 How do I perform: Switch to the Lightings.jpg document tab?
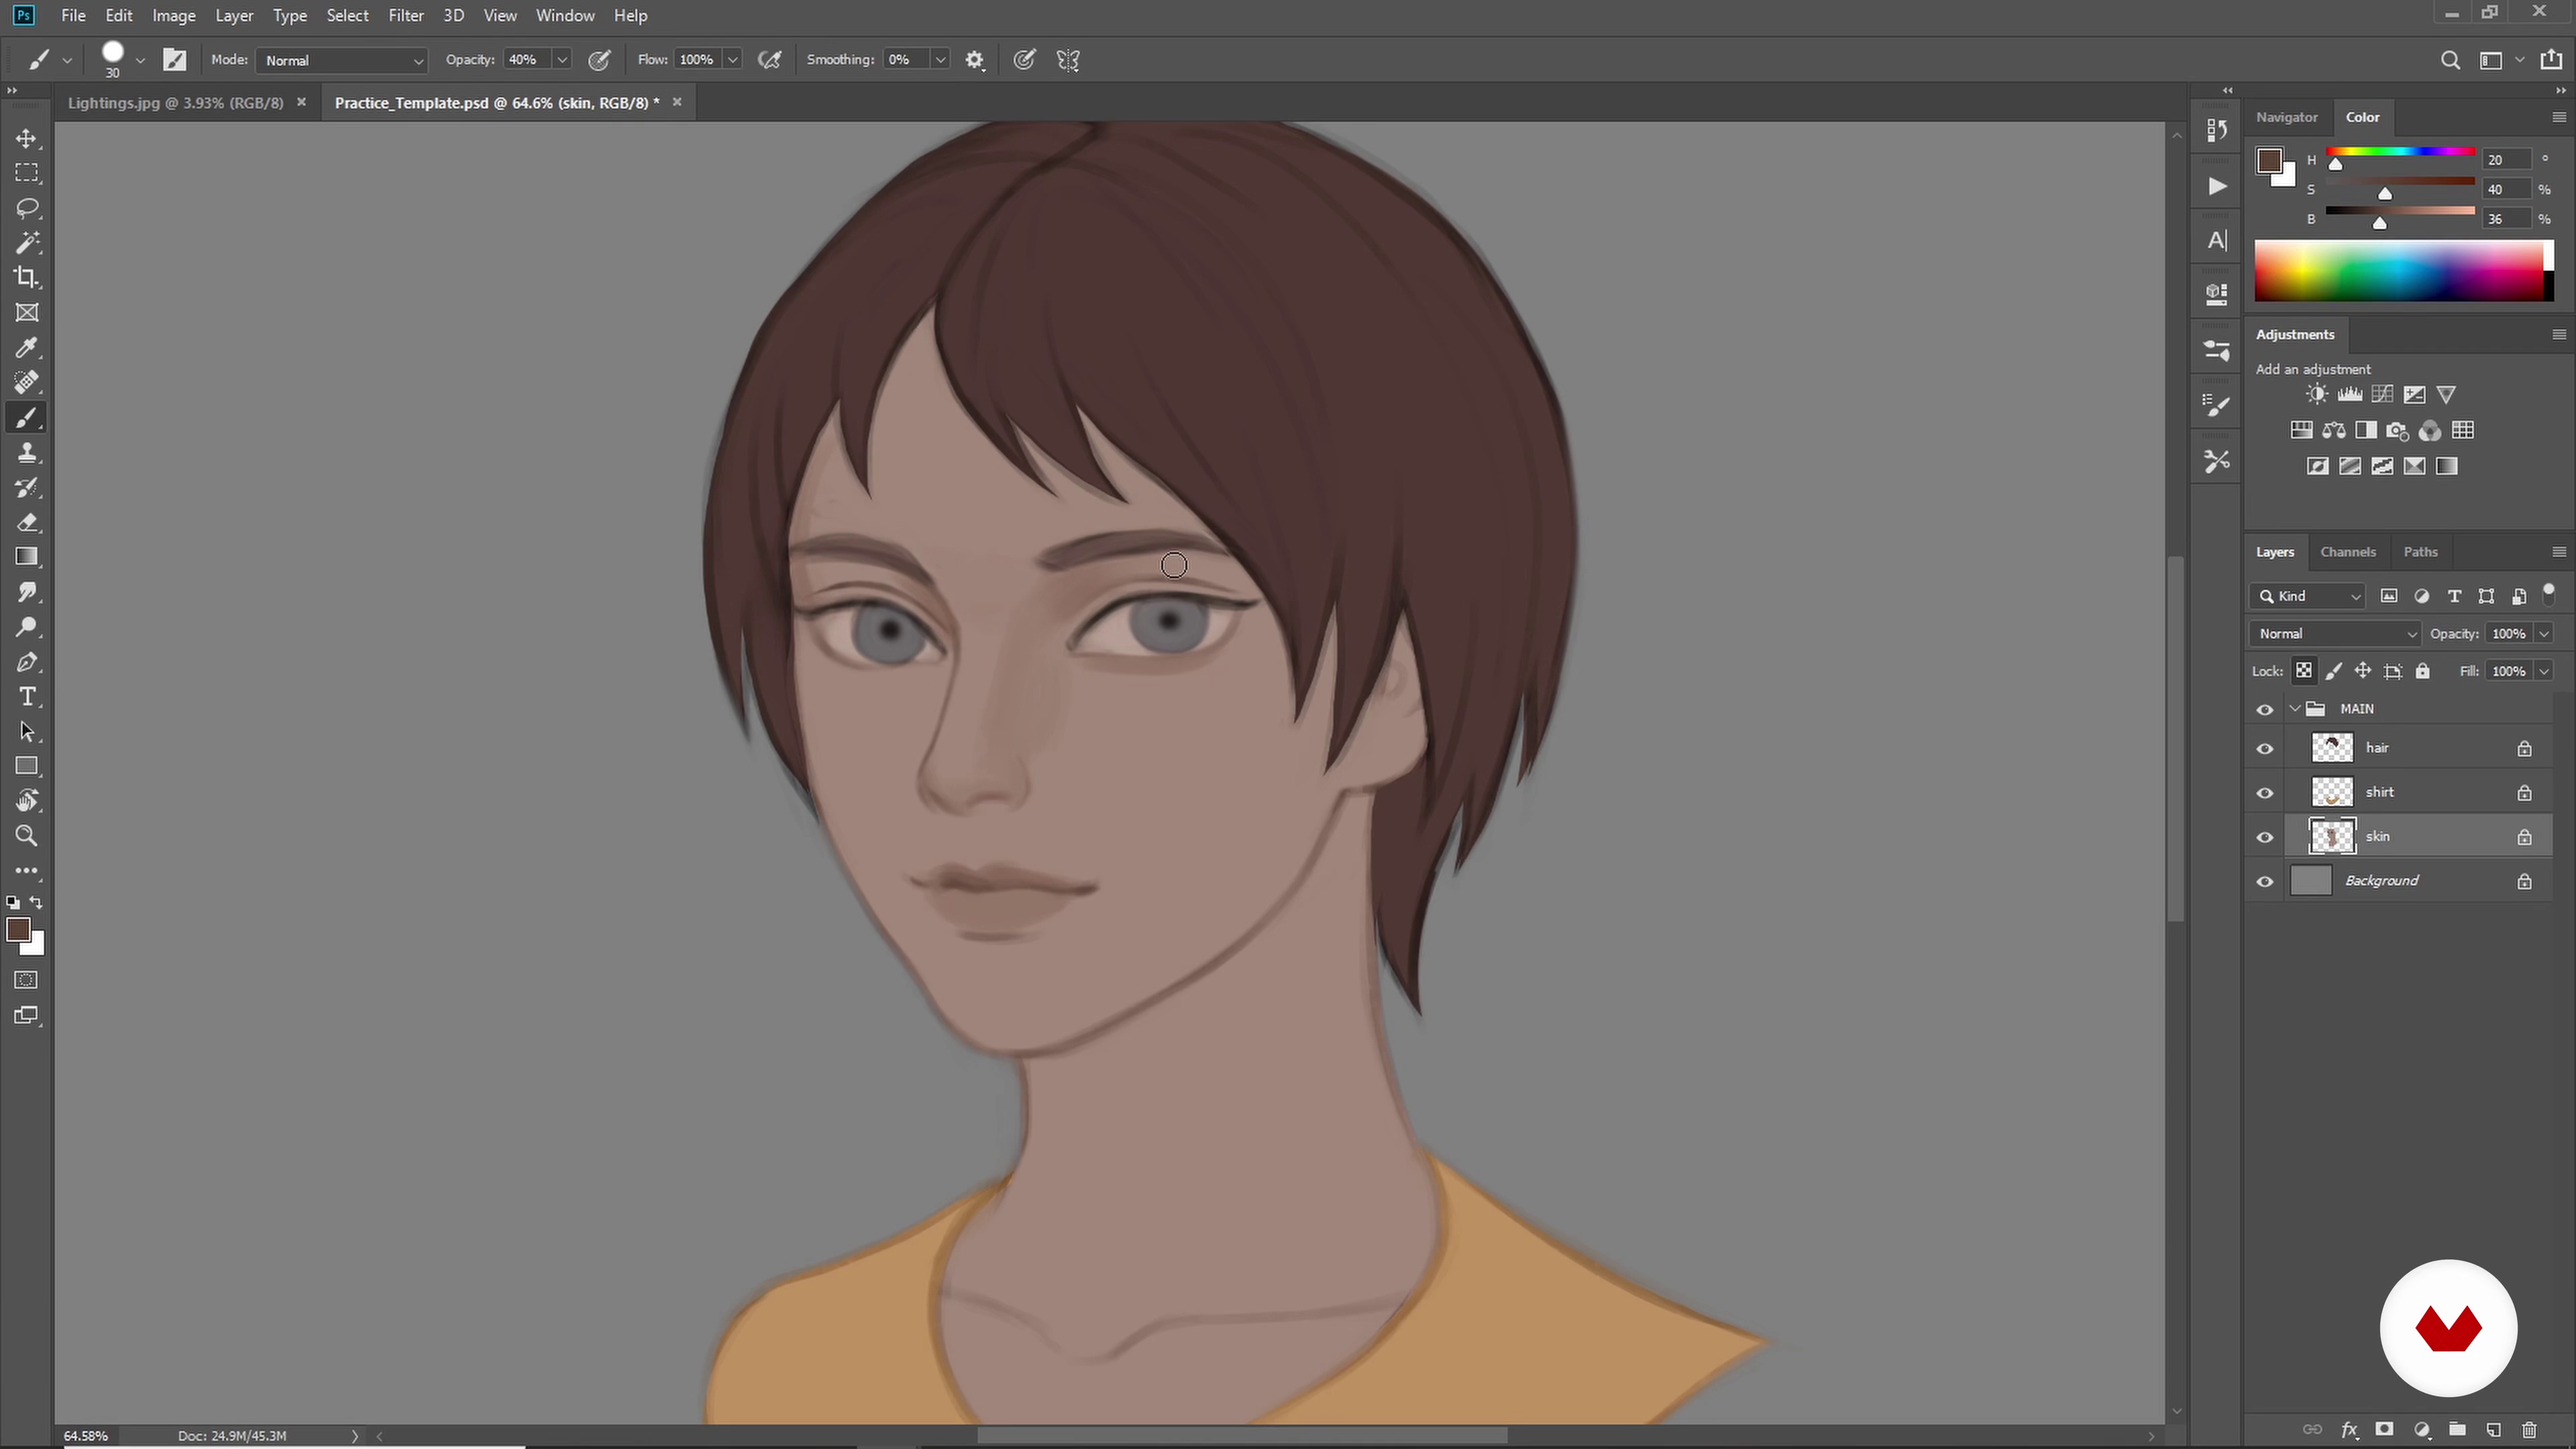tap(176, 102)
